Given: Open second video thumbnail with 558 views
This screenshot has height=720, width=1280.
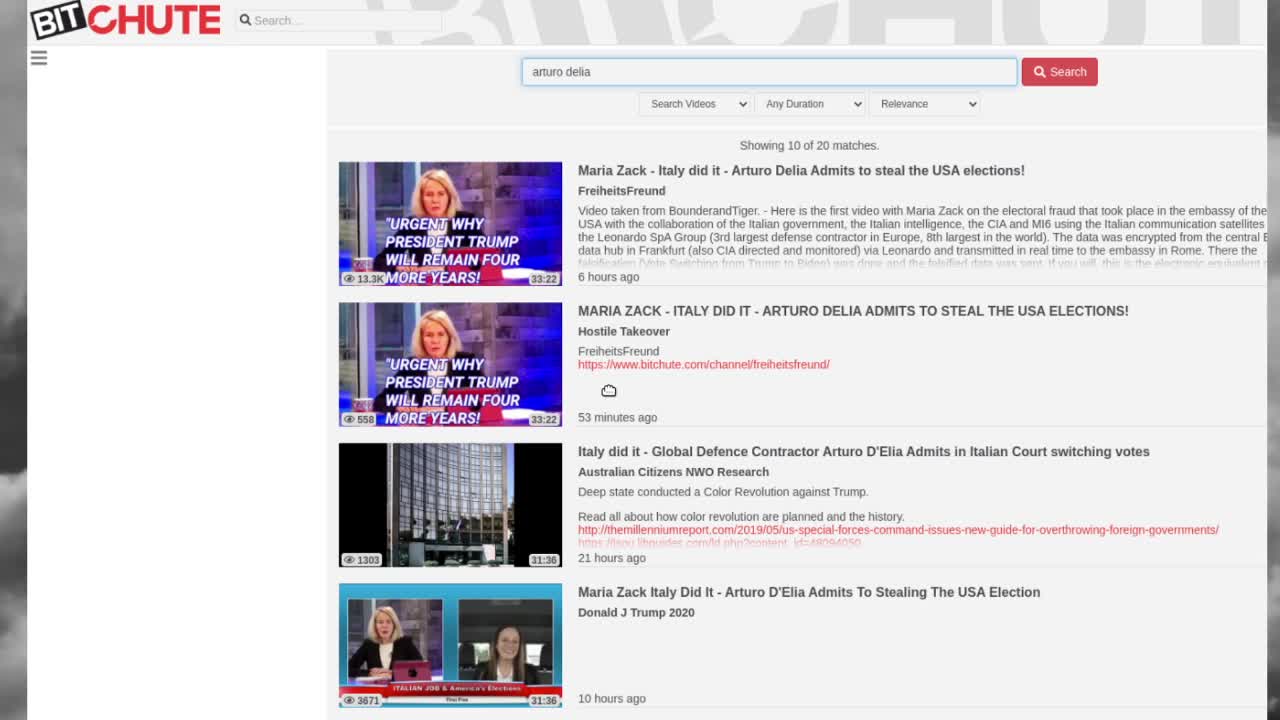Looking at the screenshot, I should tap(450, 364).
